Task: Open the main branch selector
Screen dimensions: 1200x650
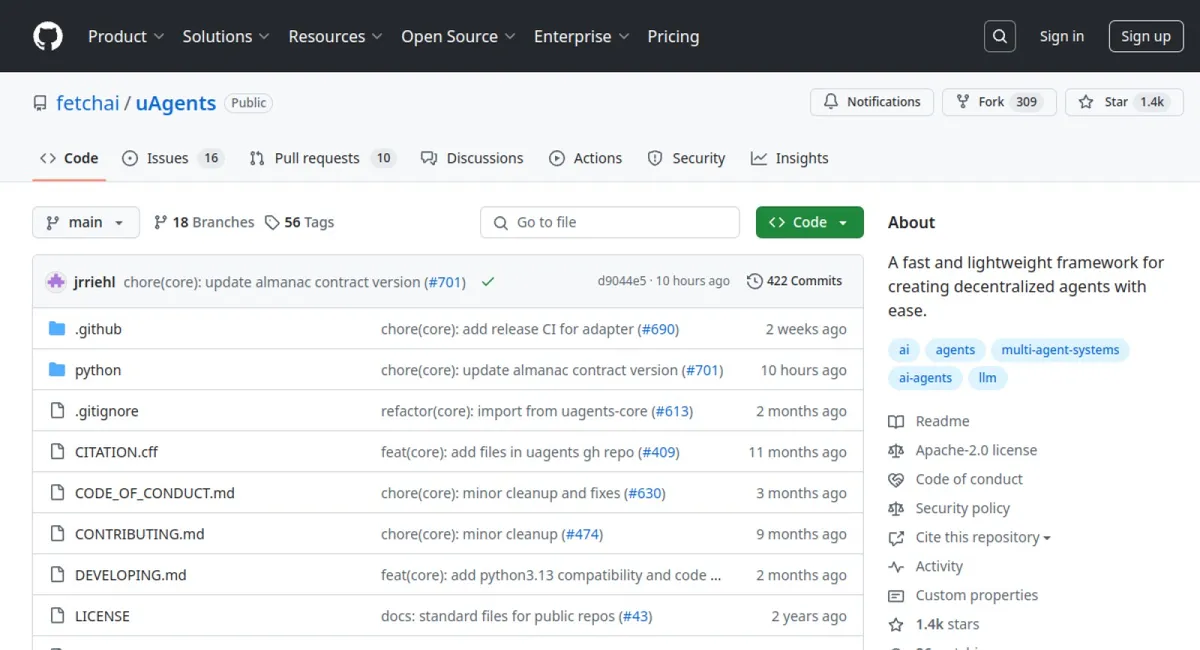Action: [86, 222]
